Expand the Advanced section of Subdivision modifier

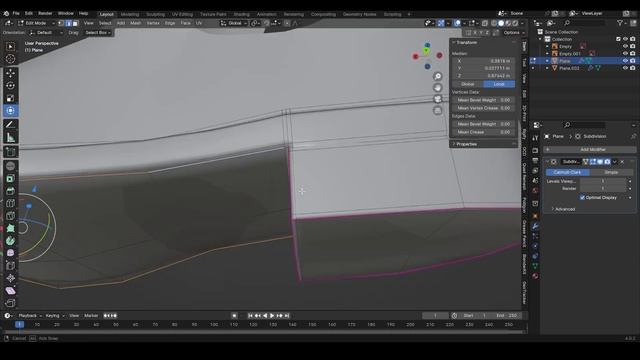(x=563, y=209)
